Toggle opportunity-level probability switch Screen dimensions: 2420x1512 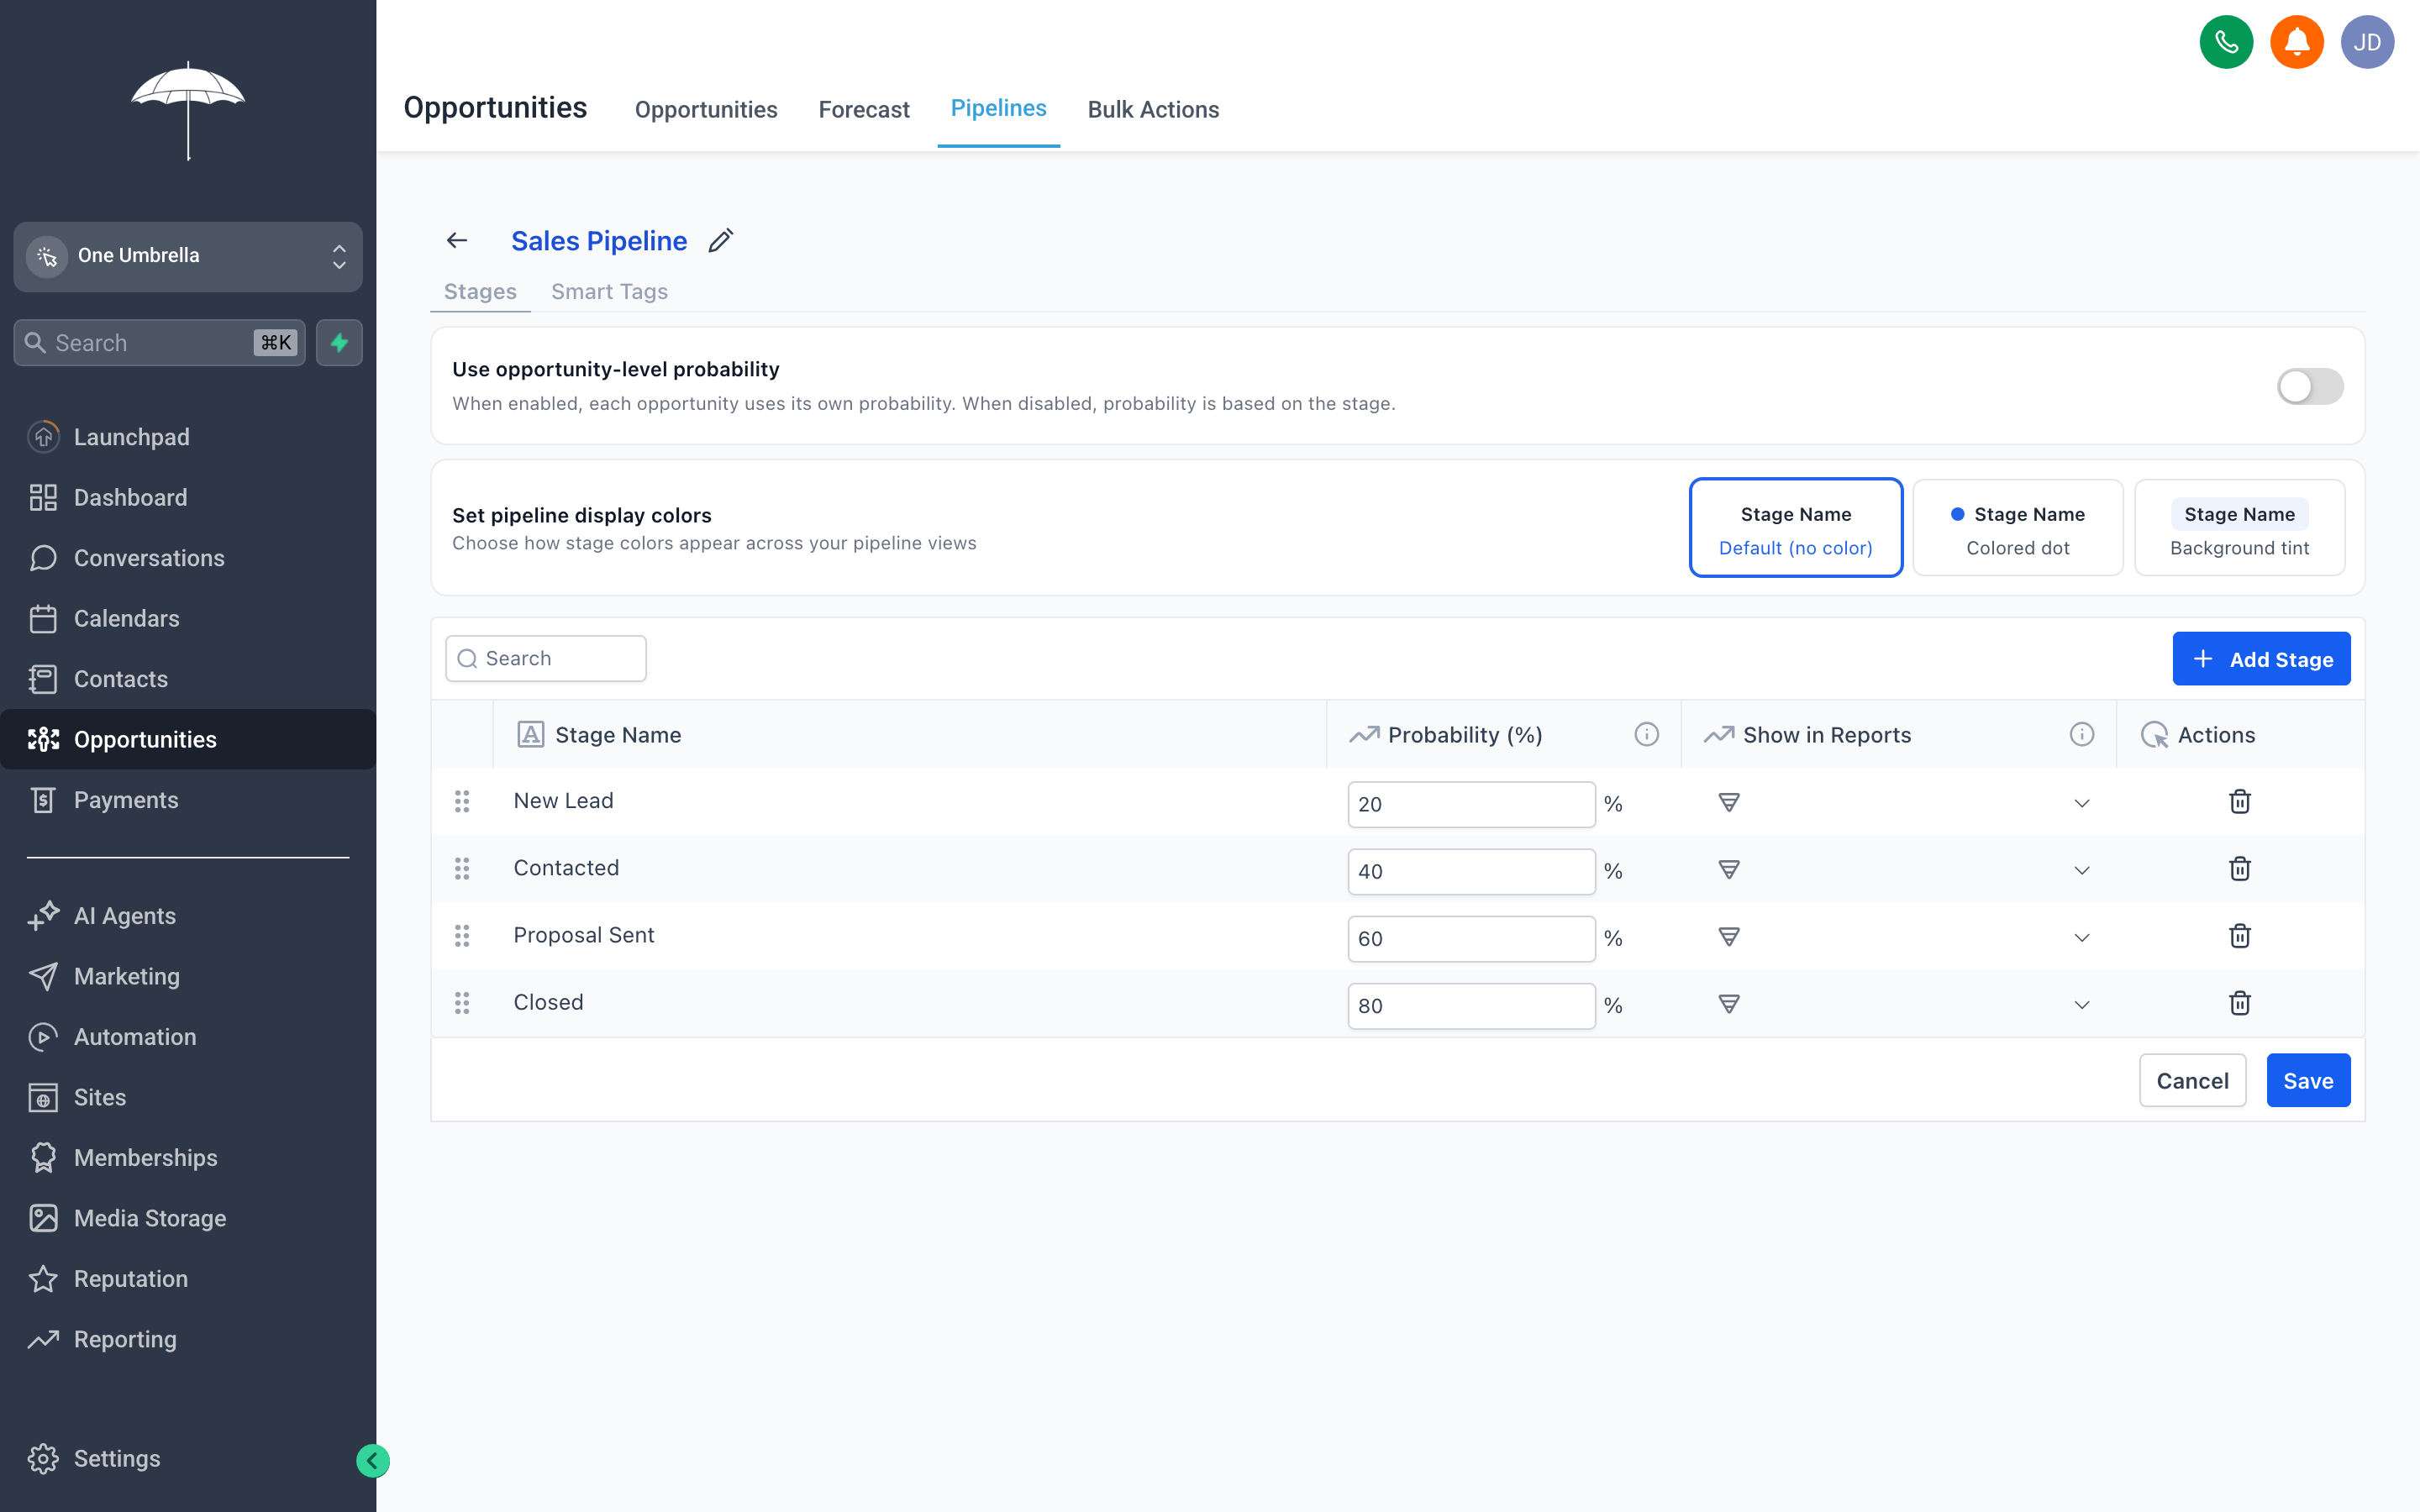click(x=2310, y=386)
